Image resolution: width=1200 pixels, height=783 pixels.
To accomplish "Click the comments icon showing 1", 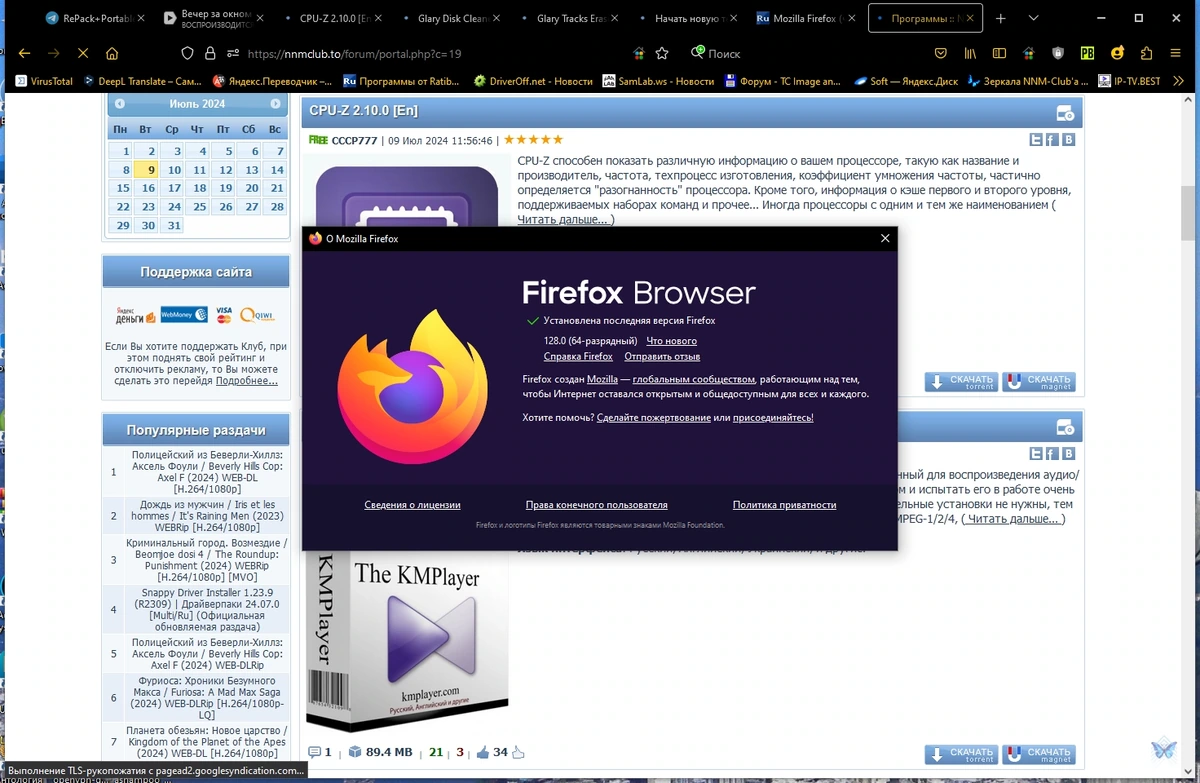I will pos(314,752).
